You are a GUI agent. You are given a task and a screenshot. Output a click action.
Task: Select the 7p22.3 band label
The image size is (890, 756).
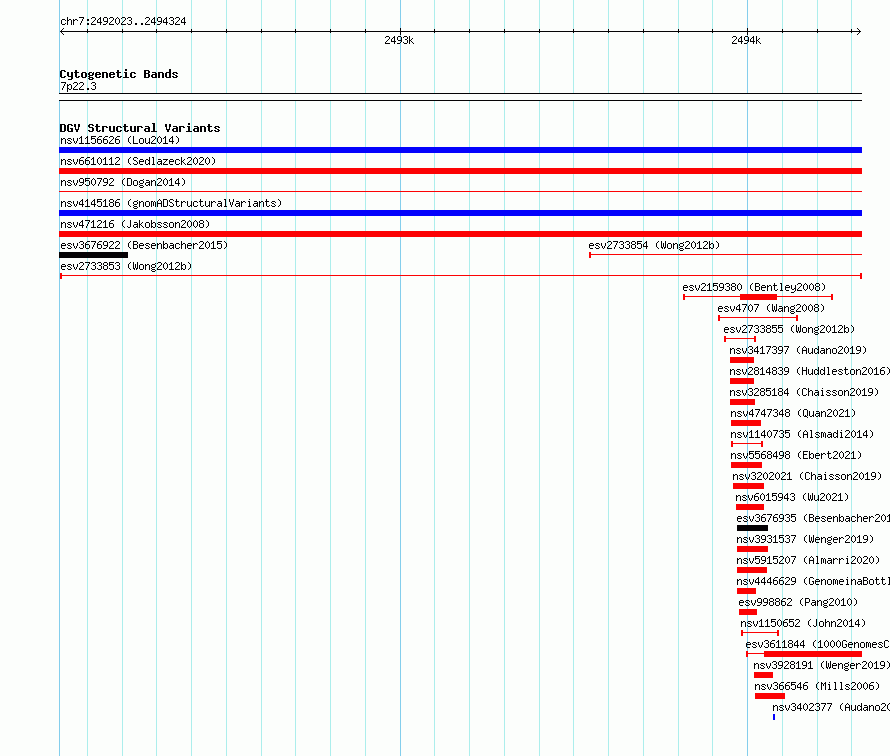[78, 86]
